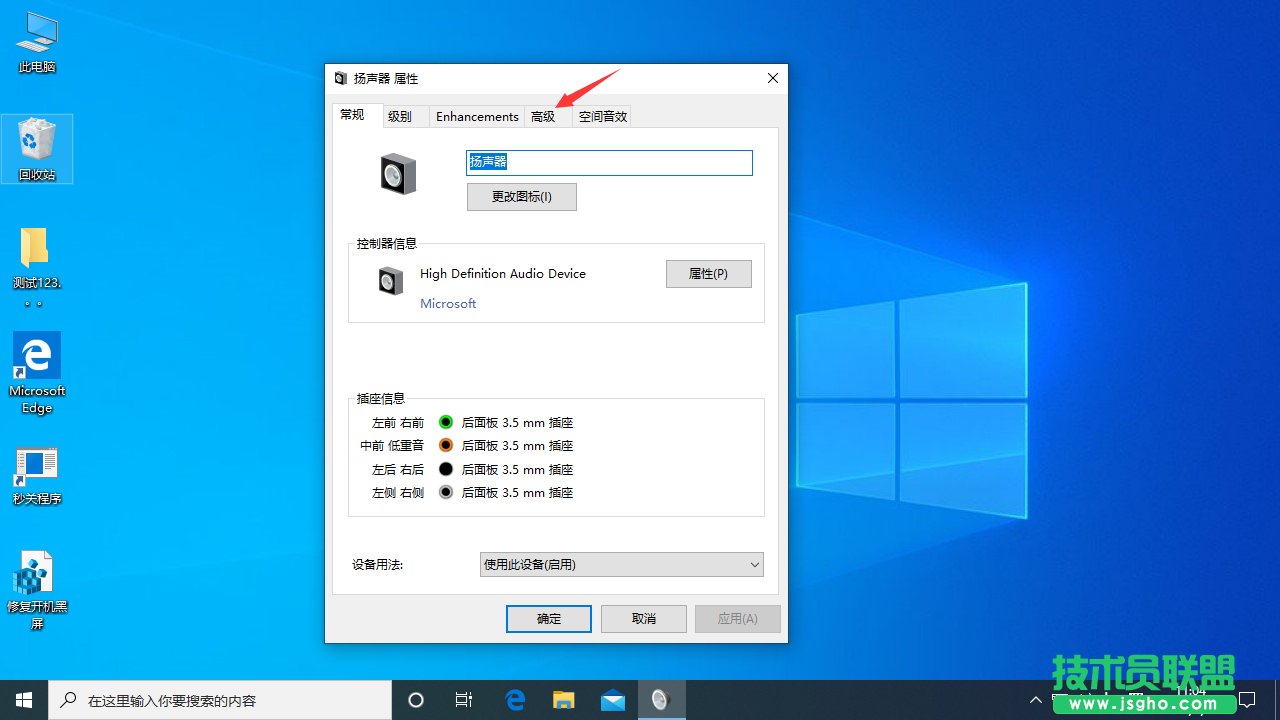Image resolution: width=1280 pixels, height=720 pixels.
Task: Open File Explorer from the taskbar
Action: click(563, 700)
